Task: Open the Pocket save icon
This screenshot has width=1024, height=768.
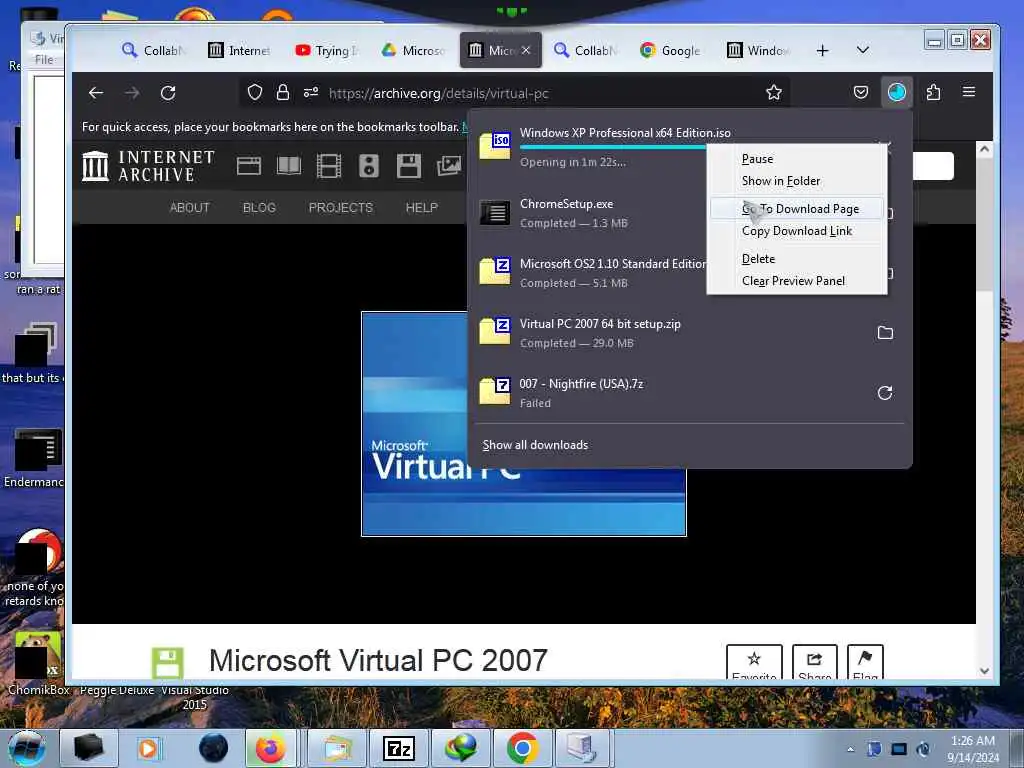Action: pyautogui.click(x=861, y=93)
